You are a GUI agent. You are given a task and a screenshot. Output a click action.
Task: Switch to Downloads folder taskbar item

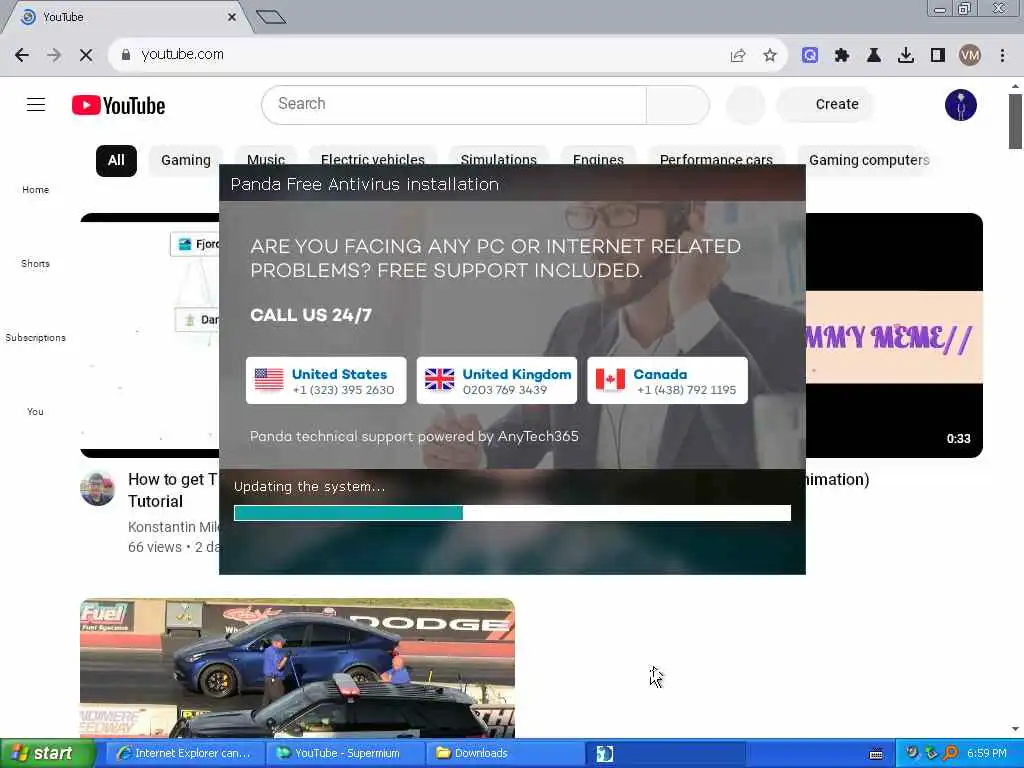[x=506, y=753]
